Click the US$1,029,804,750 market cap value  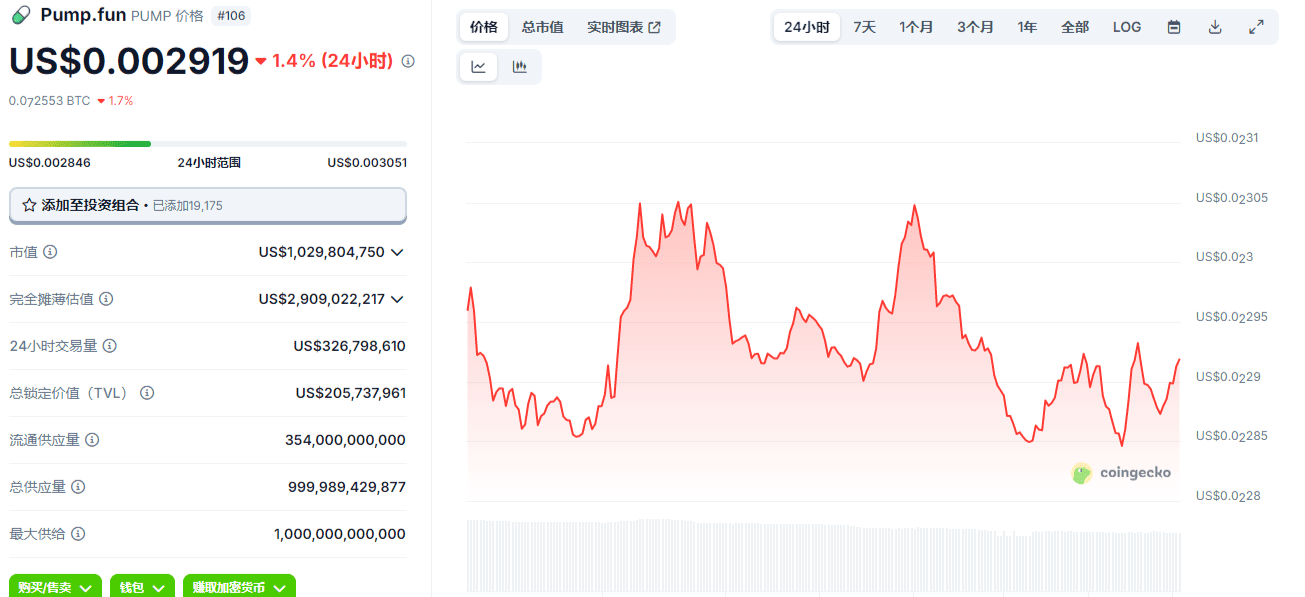pos(321,252)
